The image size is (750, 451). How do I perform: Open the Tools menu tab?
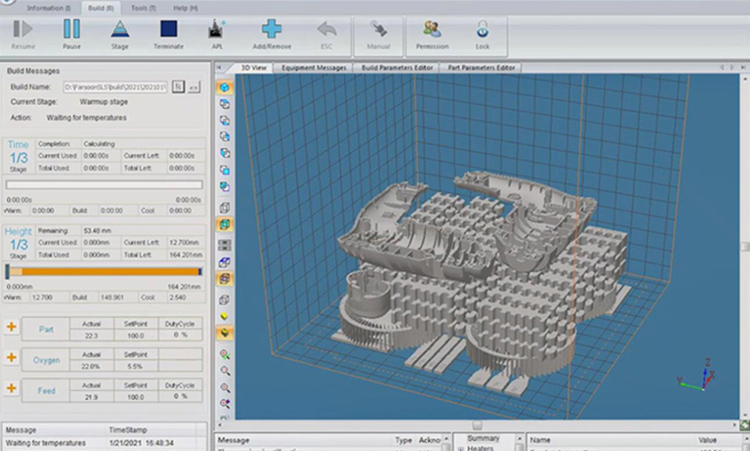pyautogui.click(x=143, y=8)
